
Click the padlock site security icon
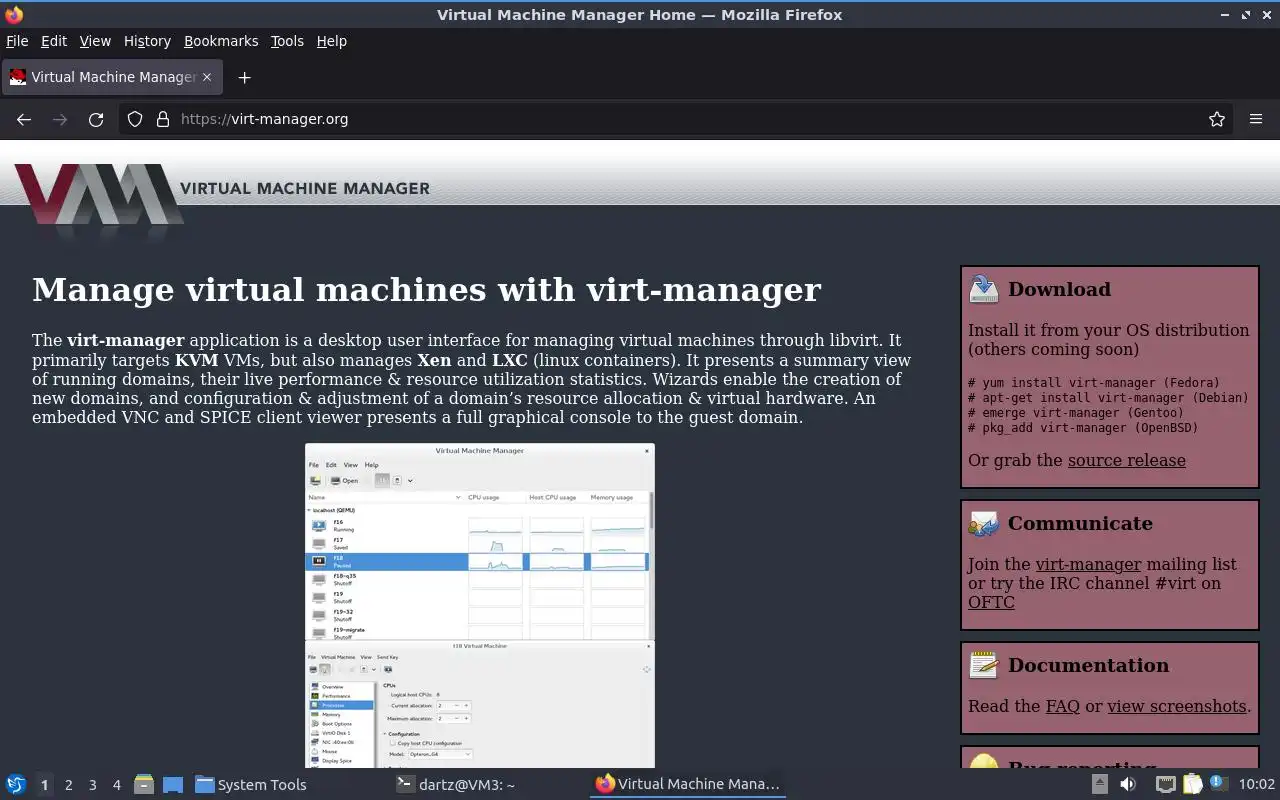[163, 119]
